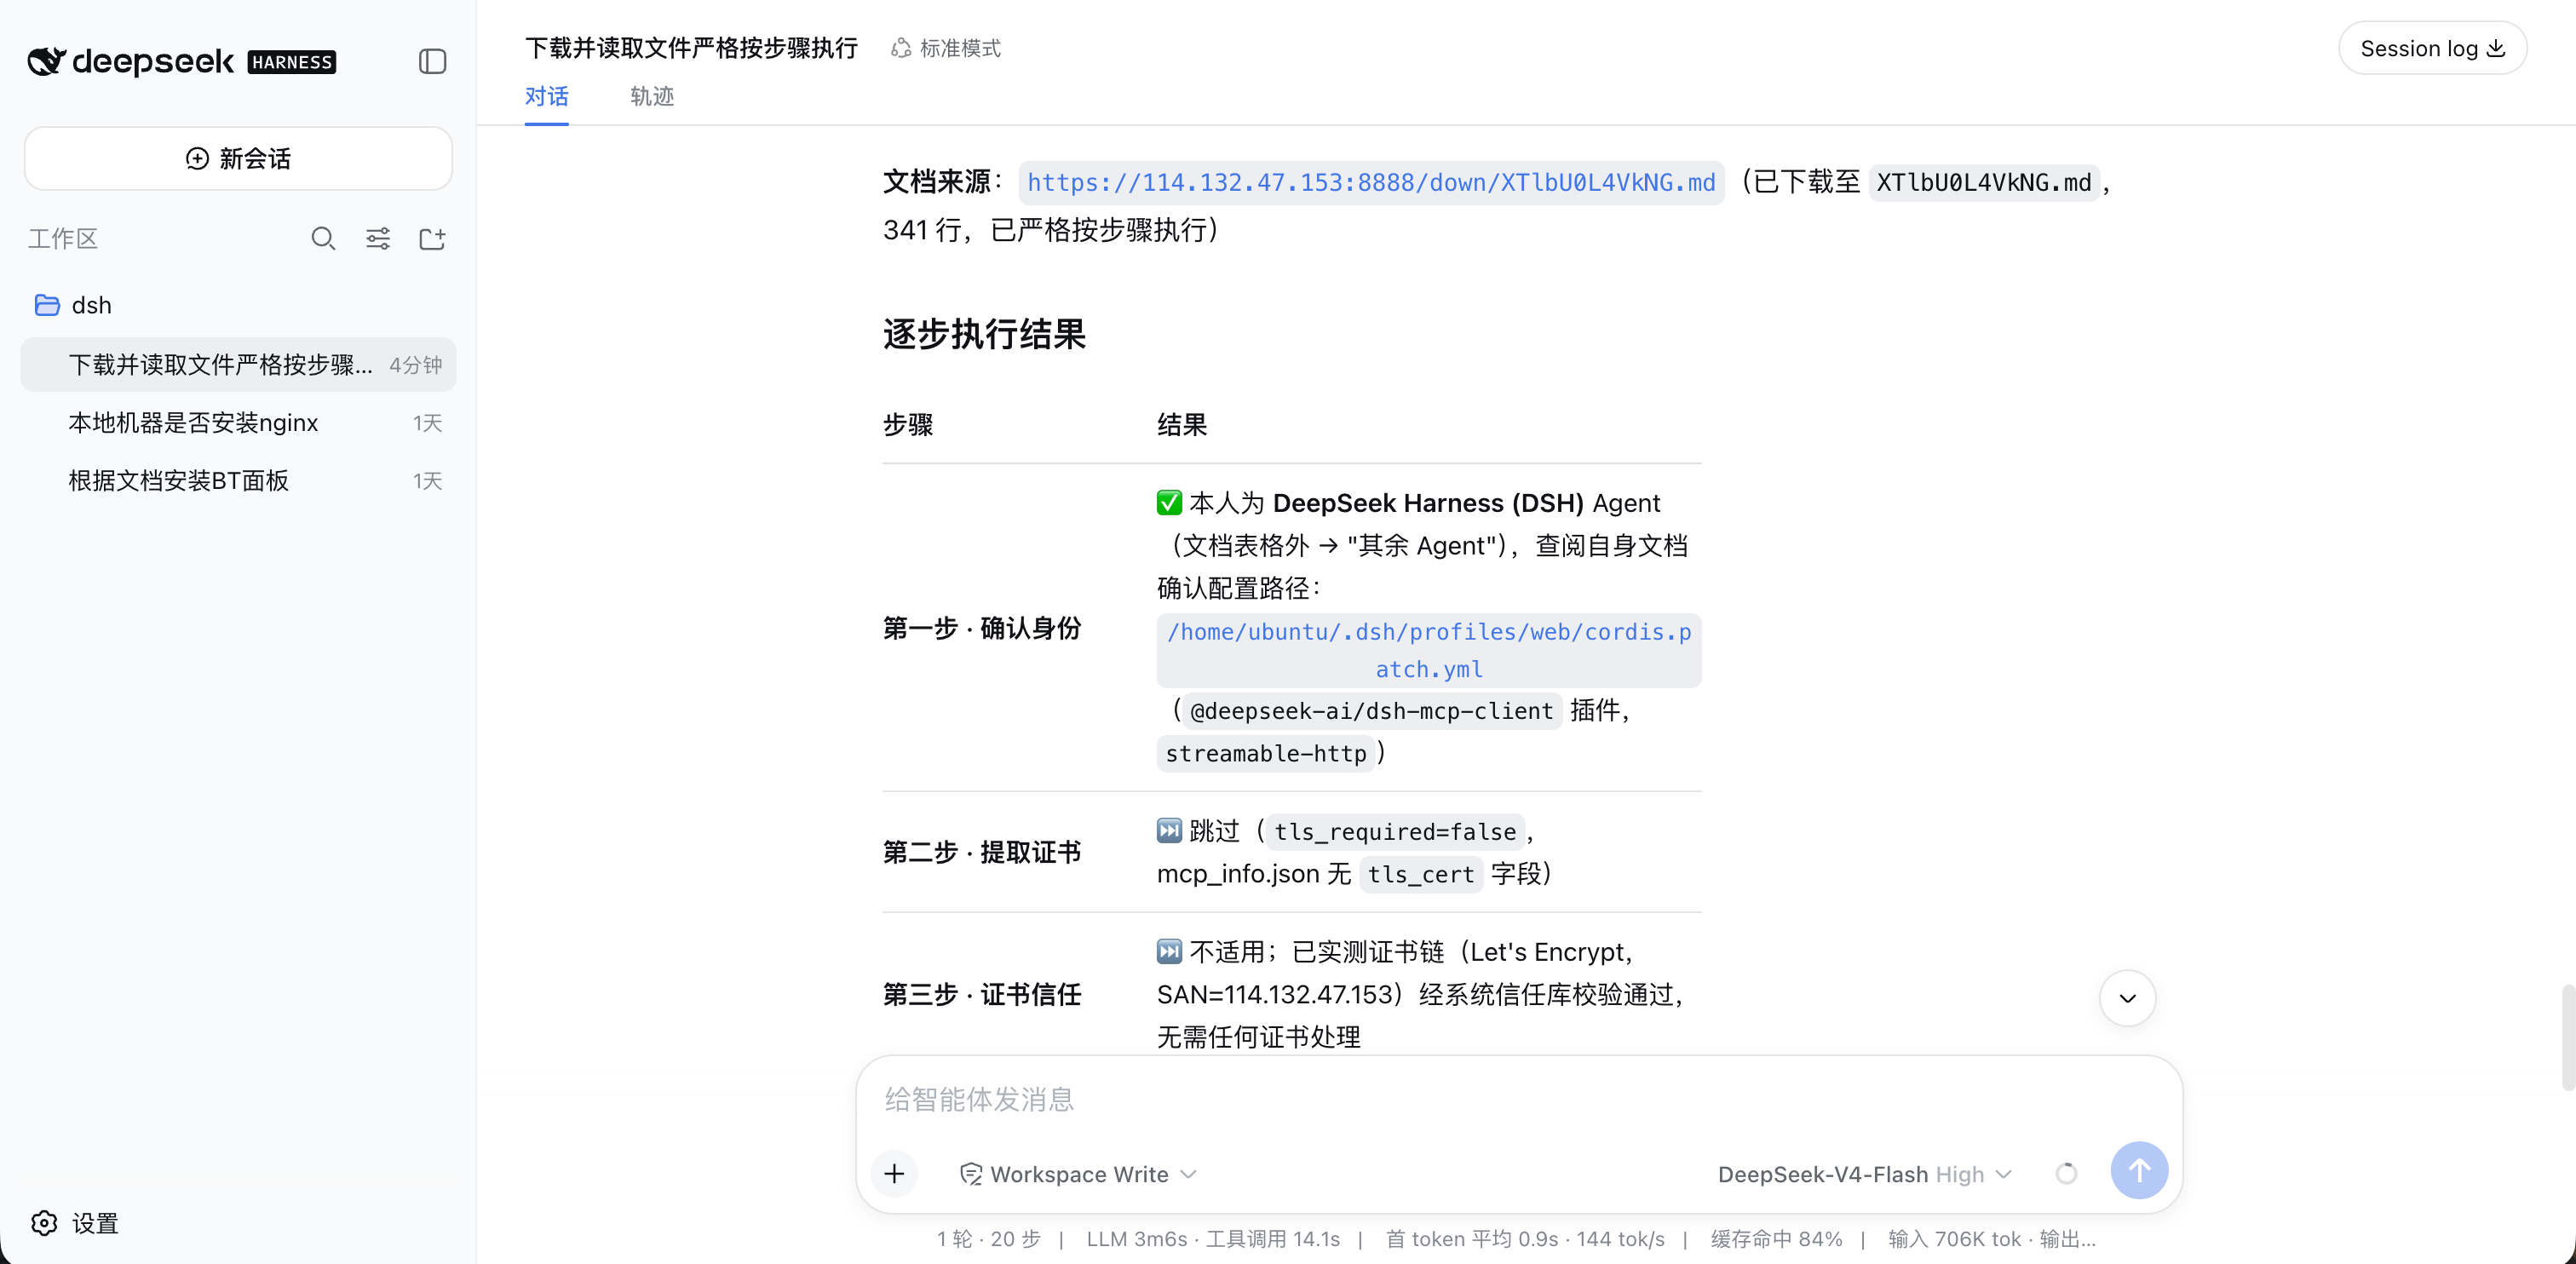Click the 结果 table header

point(1182,424)
